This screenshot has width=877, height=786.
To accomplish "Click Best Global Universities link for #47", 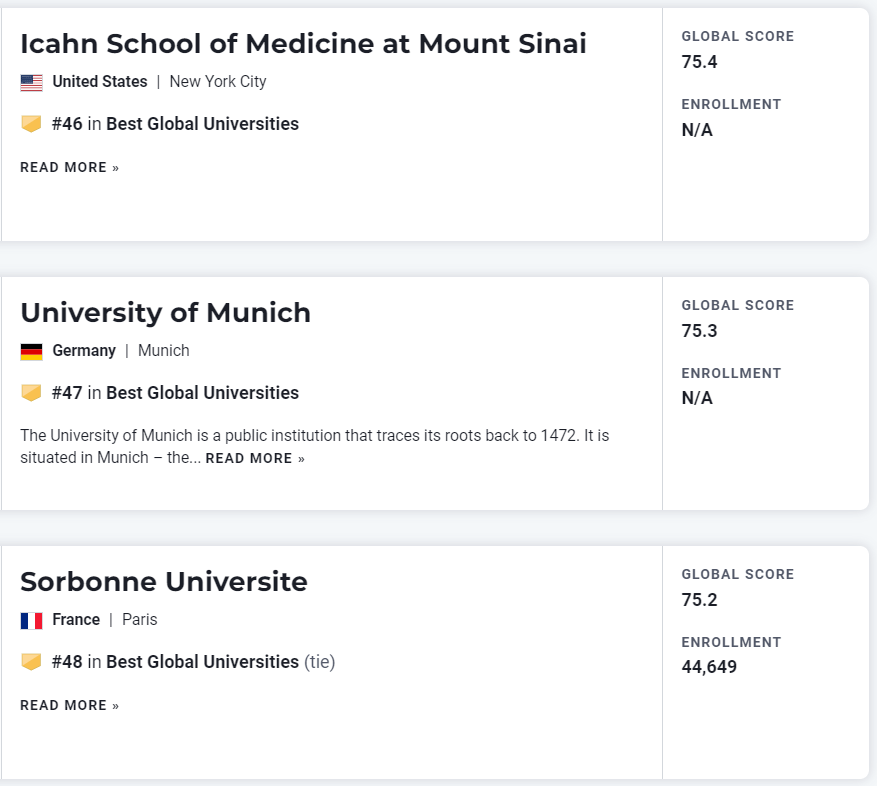I will point(202,393).
